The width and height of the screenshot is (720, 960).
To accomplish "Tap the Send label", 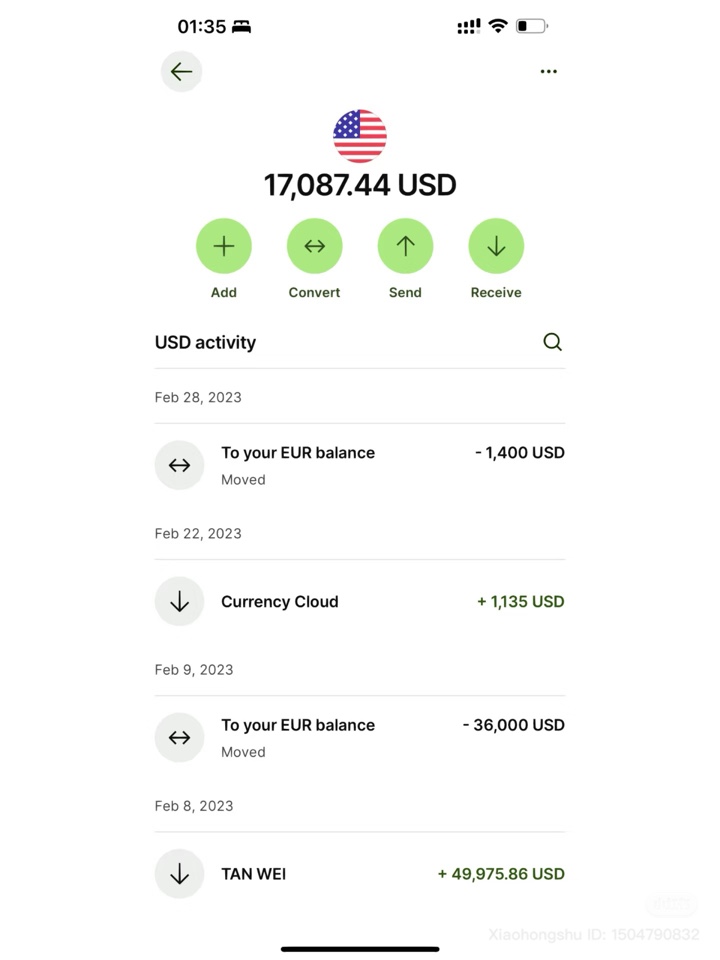I will tap(405, 293).
